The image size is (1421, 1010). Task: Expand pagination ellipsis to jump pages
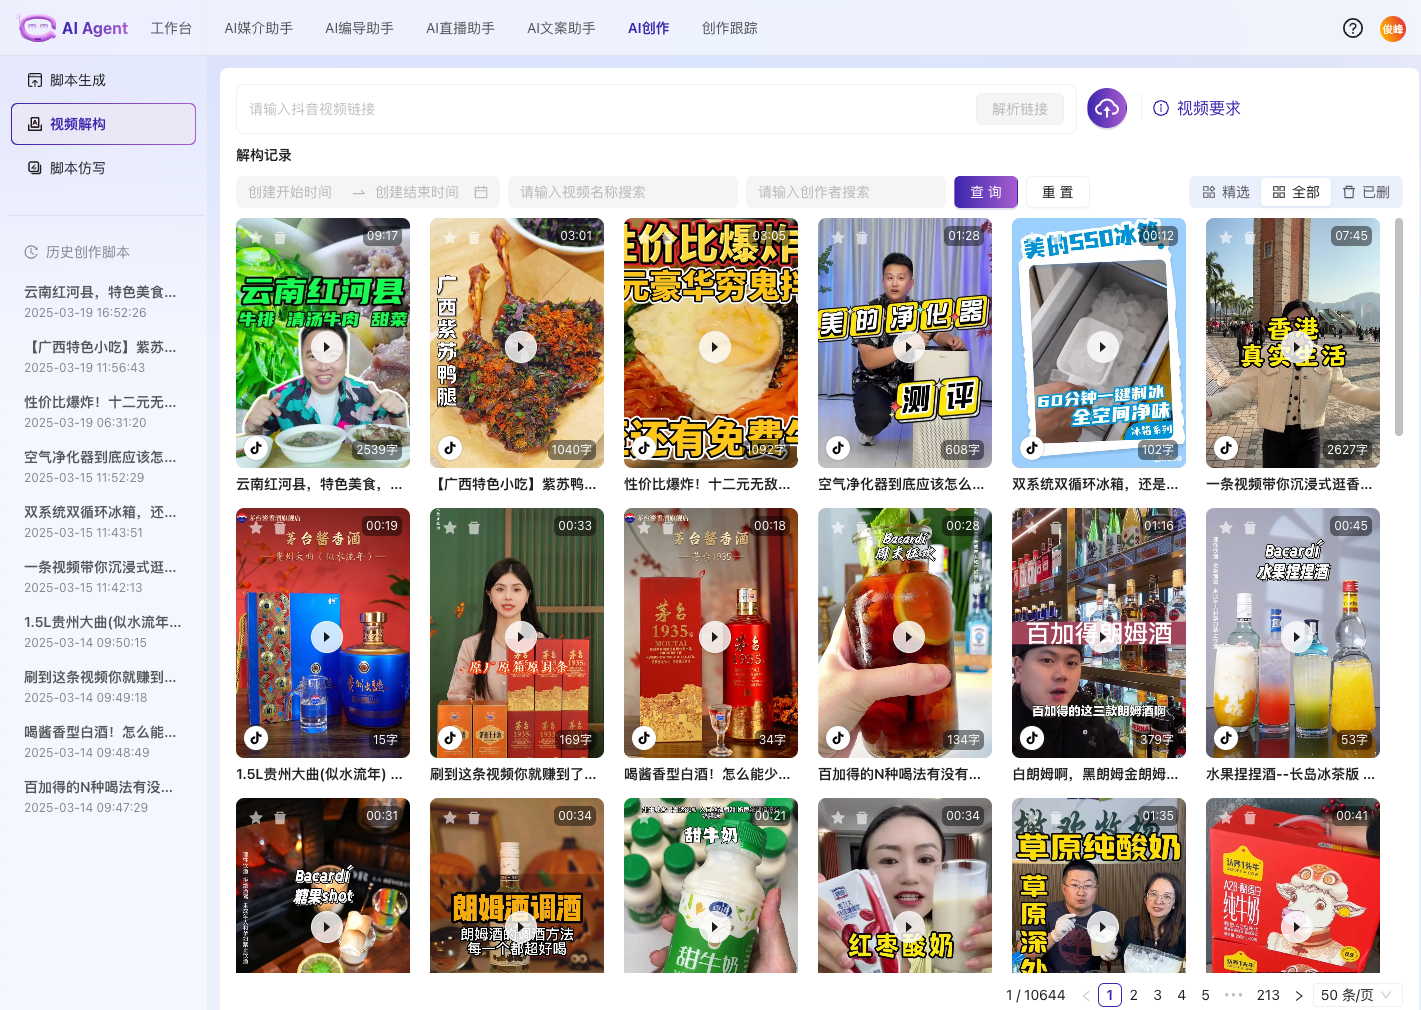1234,995
